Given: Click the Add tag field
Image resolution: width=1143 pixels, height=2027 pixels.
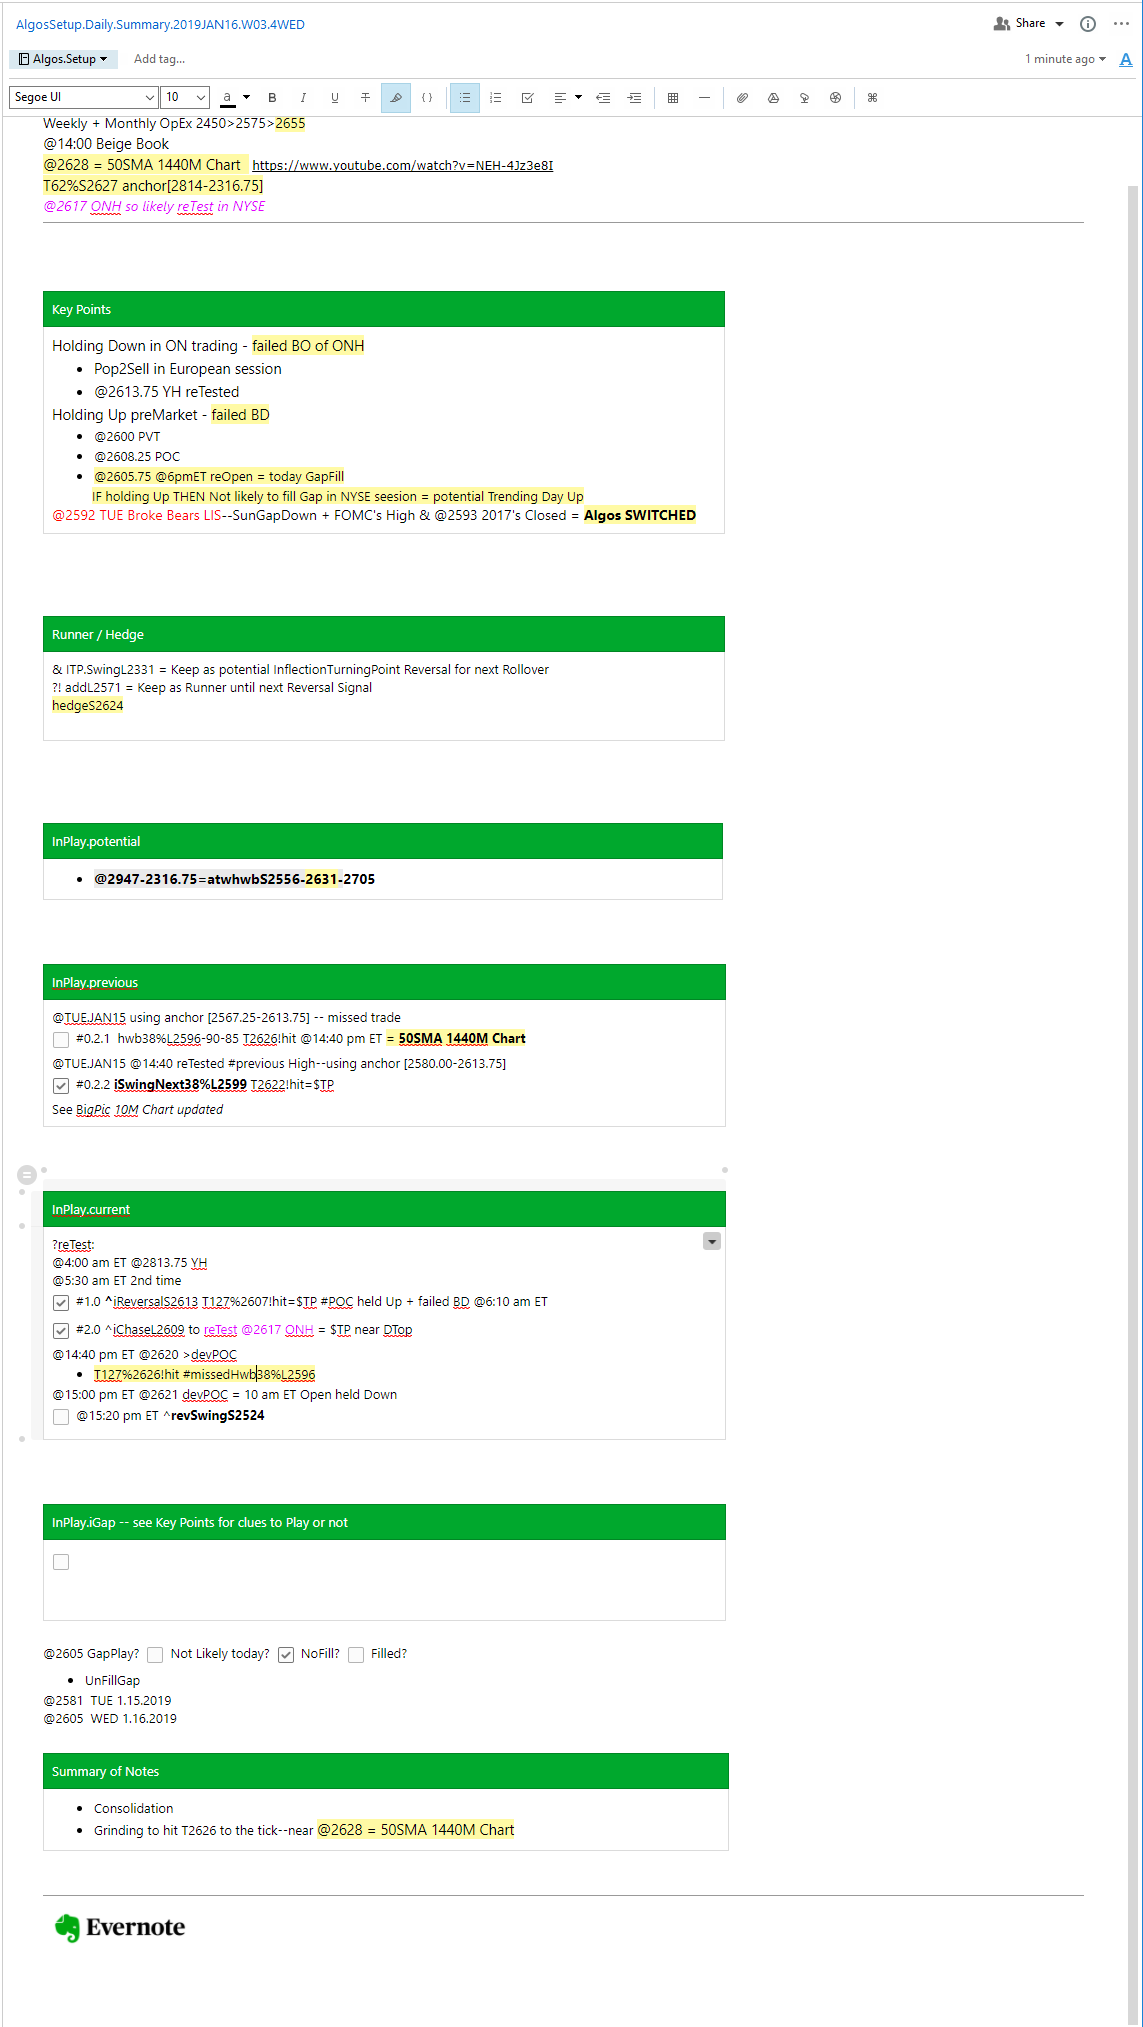Looking at the screenshot, I should (x=159, y=59).
